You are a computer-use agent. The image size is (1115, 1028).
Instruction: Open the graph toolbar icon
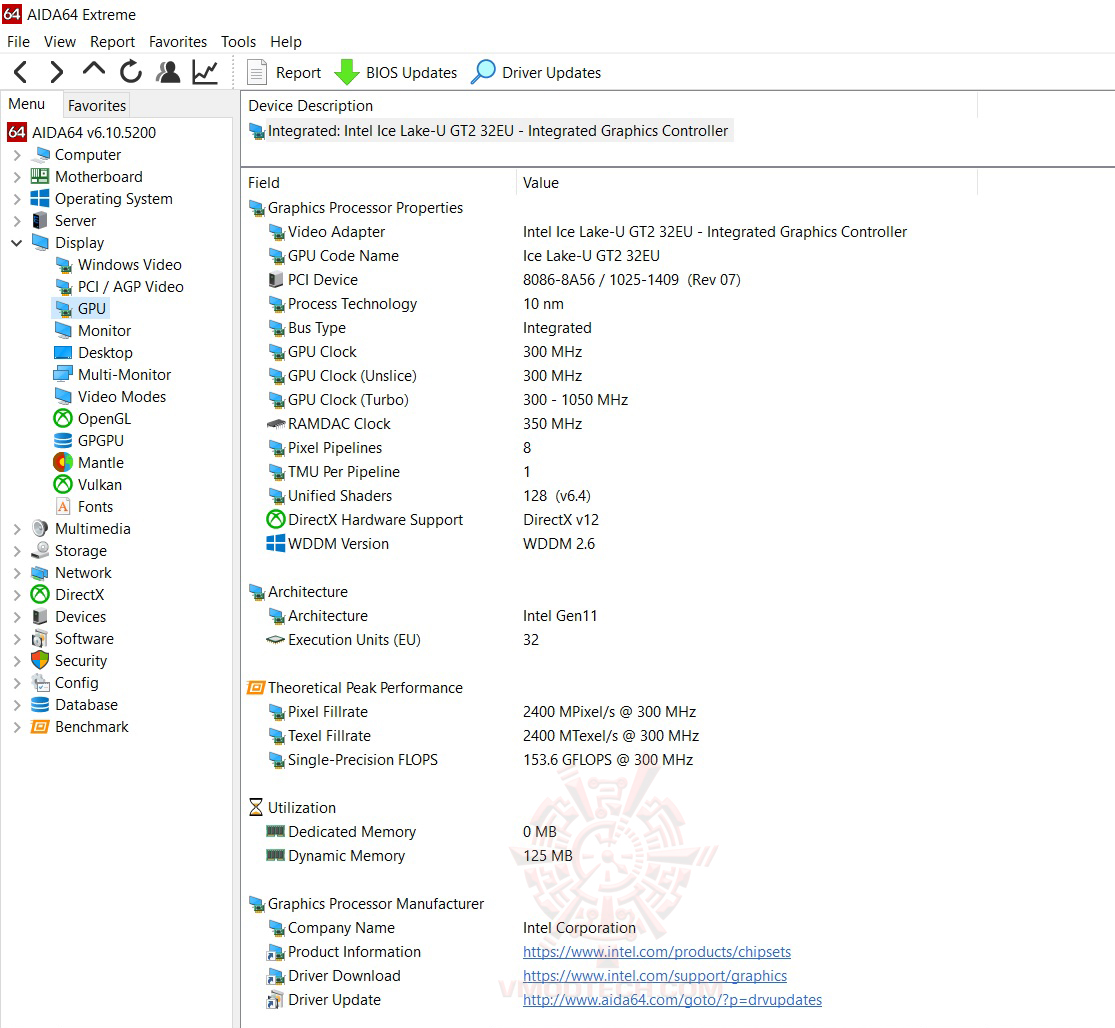pyautogui.click(x=205, y=72)
